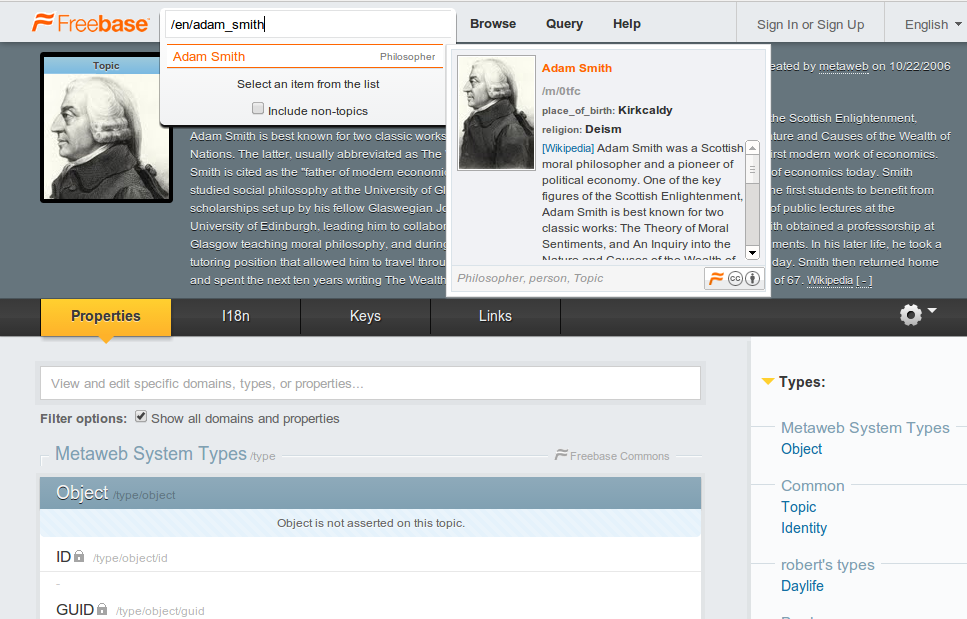Click the Wikipedia link after the description
Screen dimensions: 967x619
829,280
